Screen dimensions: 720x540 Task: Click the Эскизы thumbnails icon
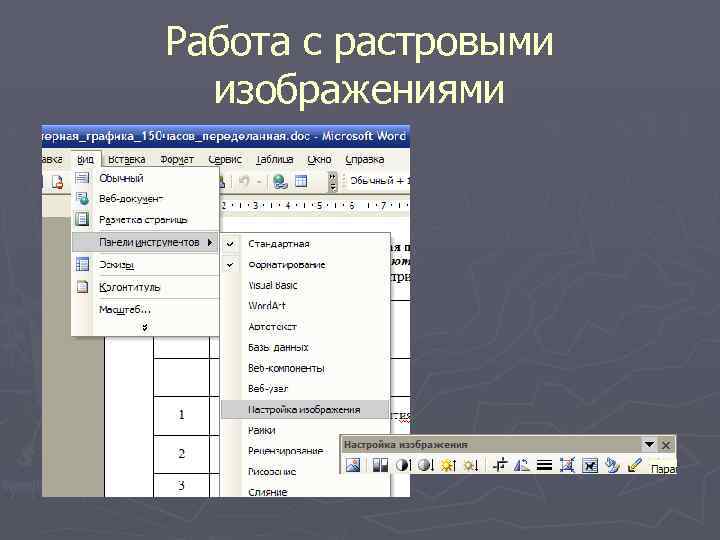[82, 264]
